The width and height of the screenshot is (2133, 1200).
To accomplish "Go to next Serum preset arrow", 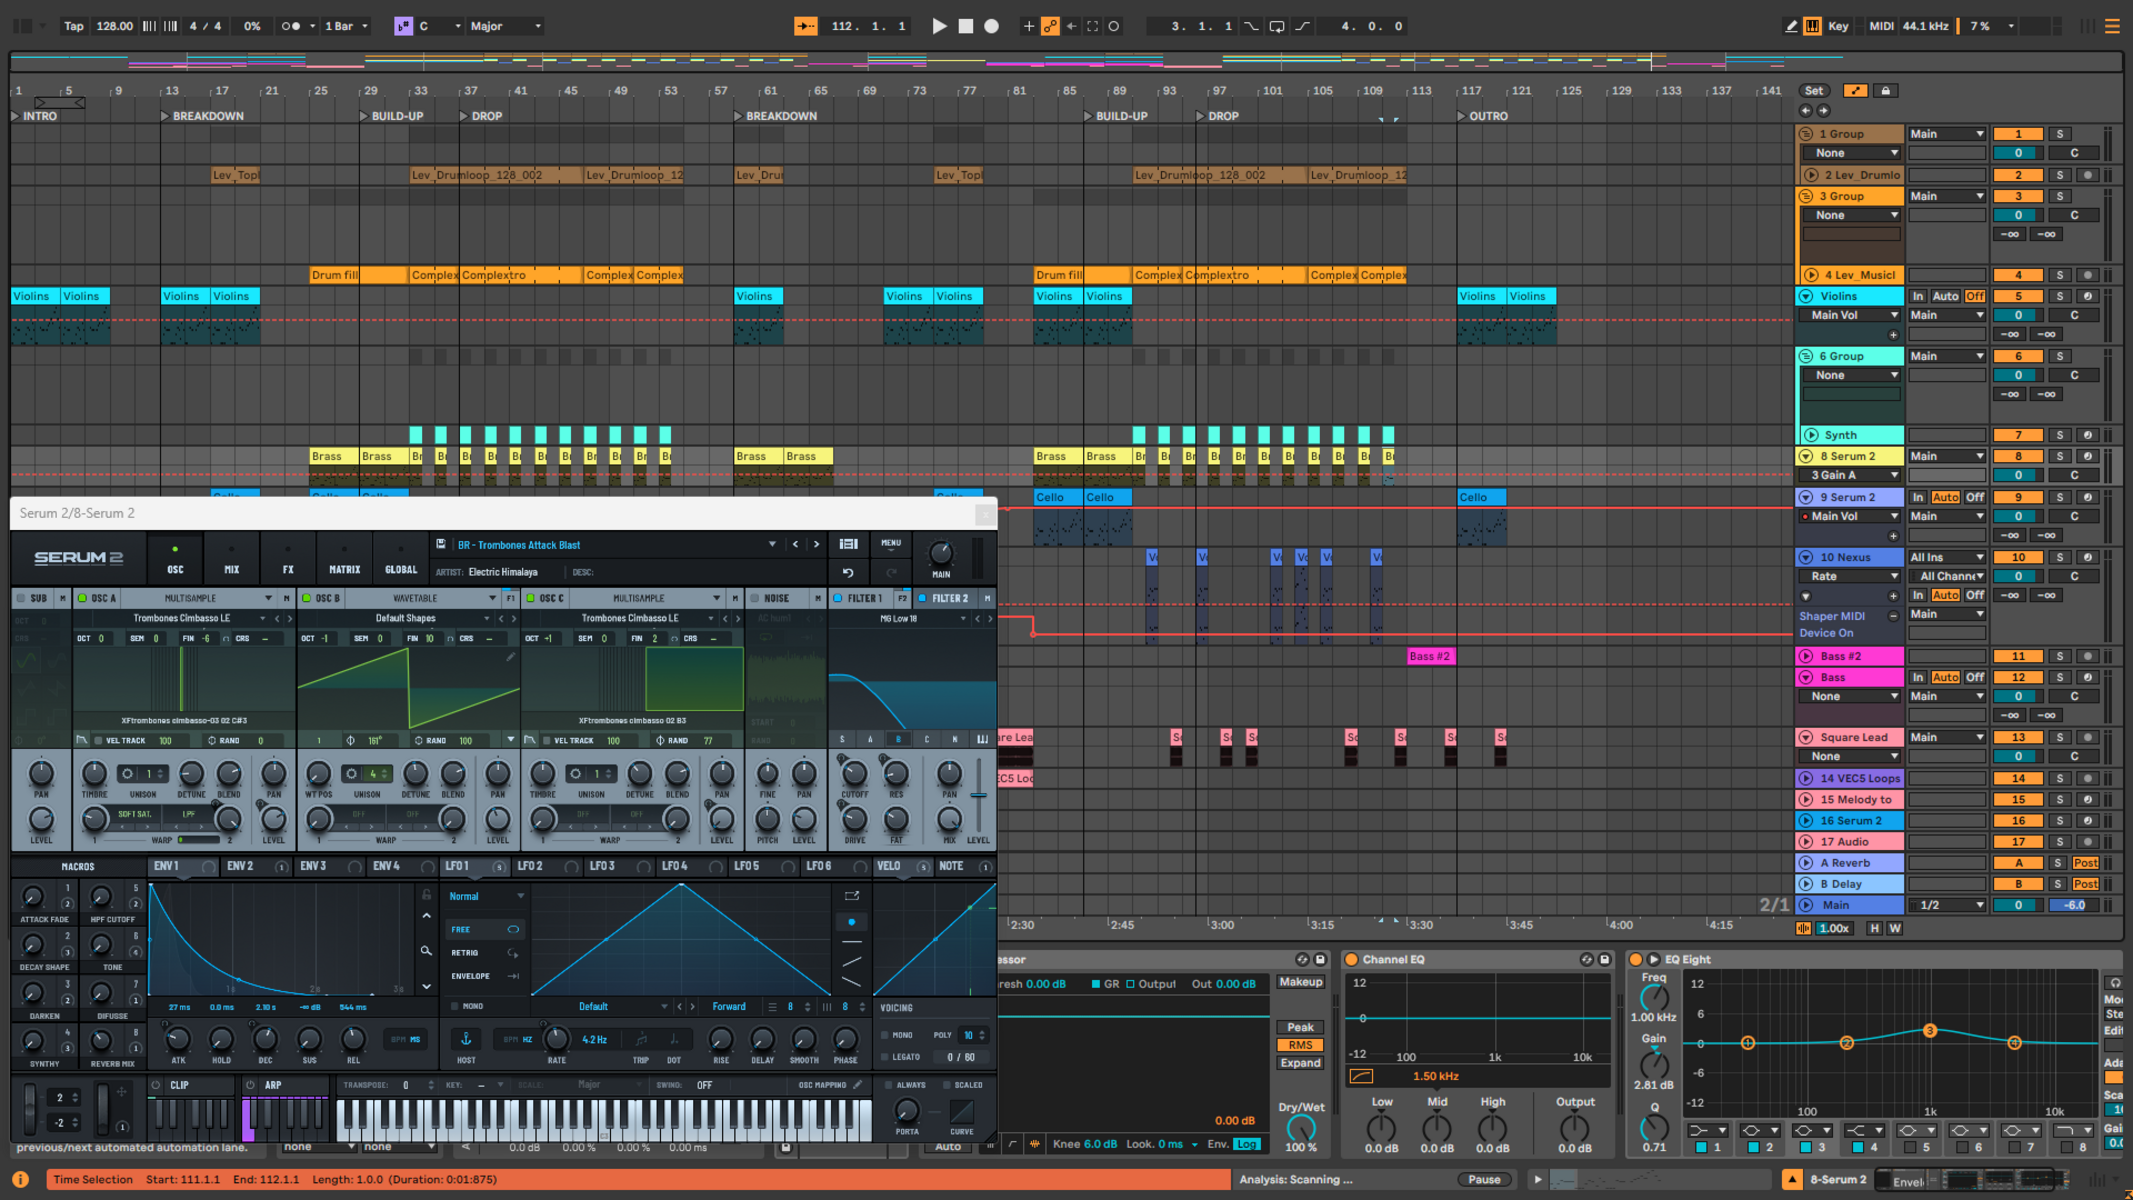I will click(817, 544).
